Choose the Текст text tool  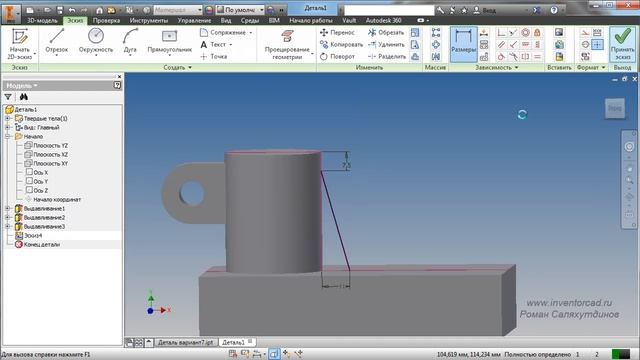(216, 44)
